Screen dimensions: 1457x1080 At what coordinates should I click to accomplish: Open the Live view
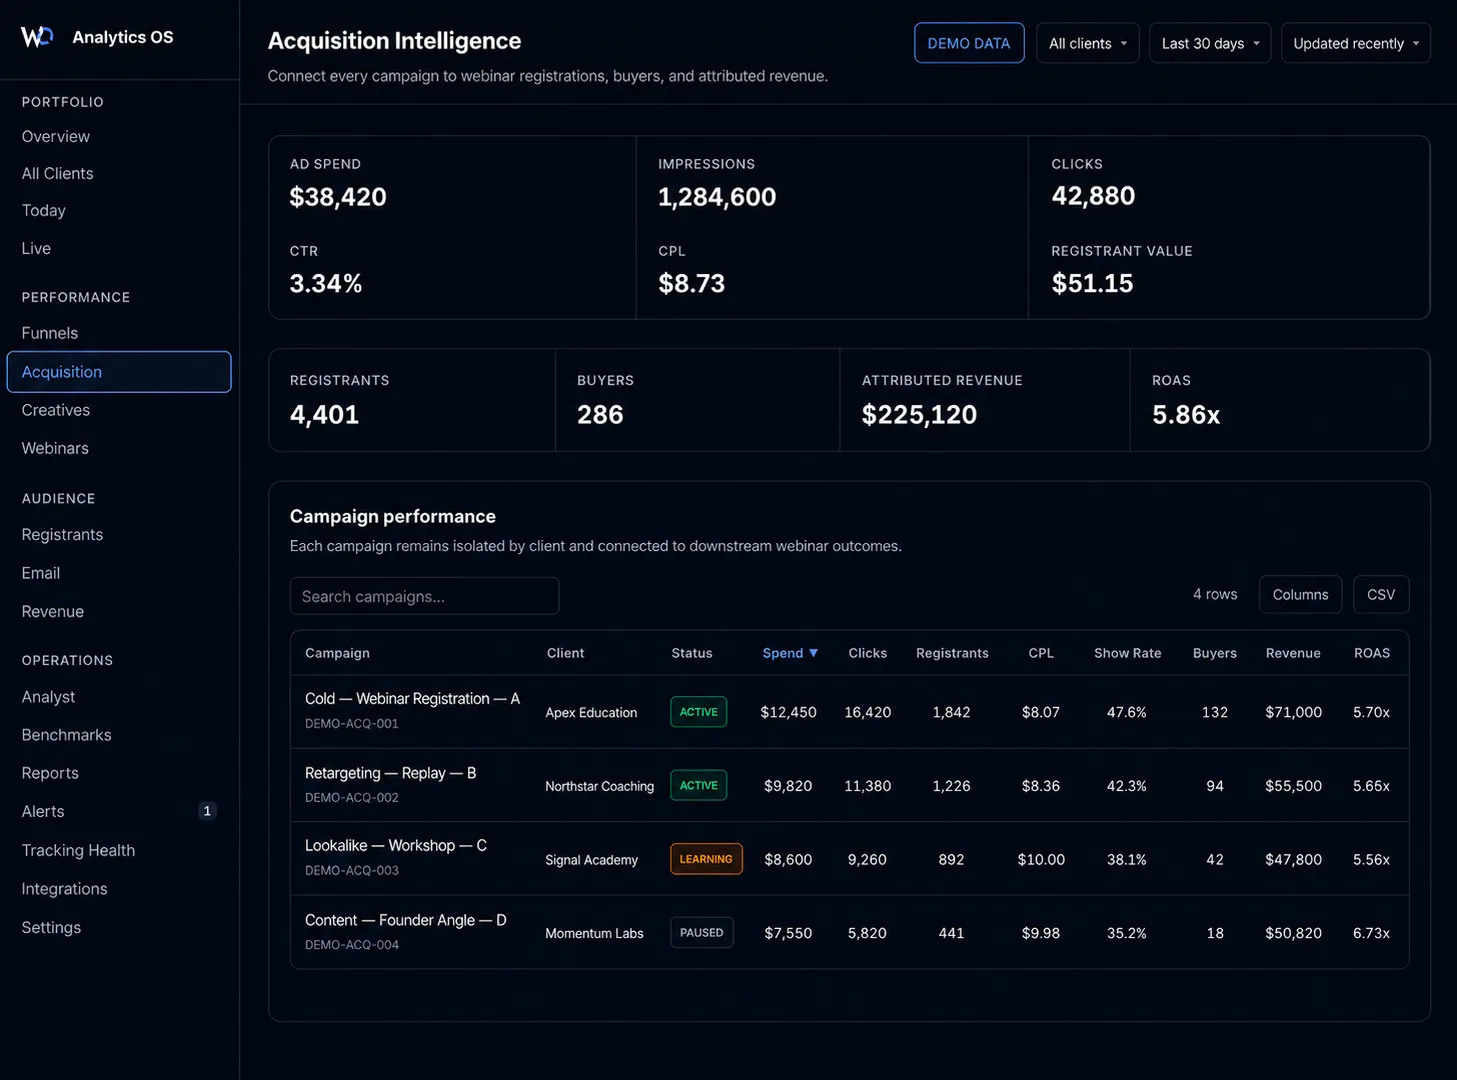tap(36, 248)
